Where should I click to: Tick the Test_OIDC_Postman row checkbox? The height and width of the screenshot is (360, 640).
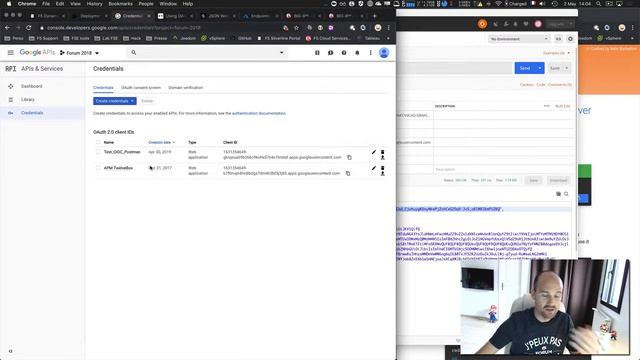click(98, 152)
